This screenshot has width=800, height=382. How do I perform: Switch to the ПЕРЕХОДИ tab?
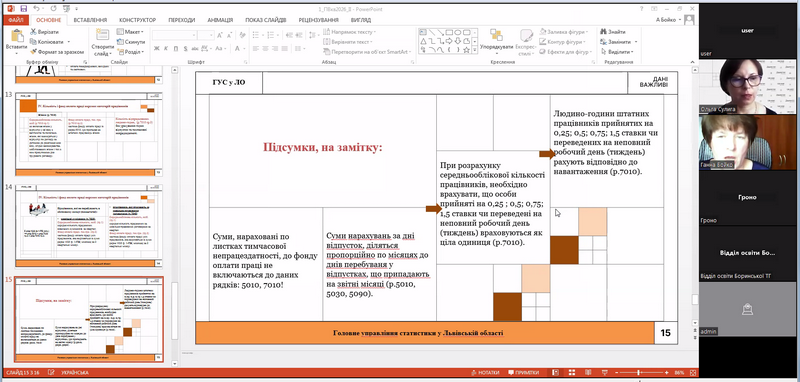point(182,20)
